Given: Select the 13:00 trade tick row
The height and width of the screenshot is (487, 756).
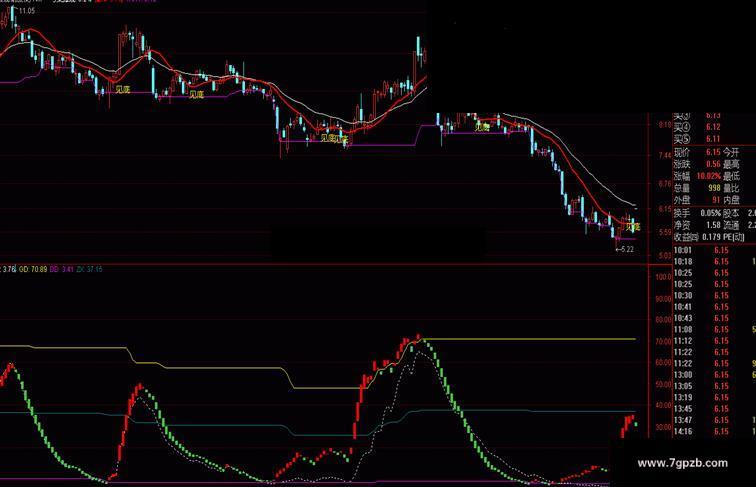Looking at the screenshot, I should click(x=715, y=375).
